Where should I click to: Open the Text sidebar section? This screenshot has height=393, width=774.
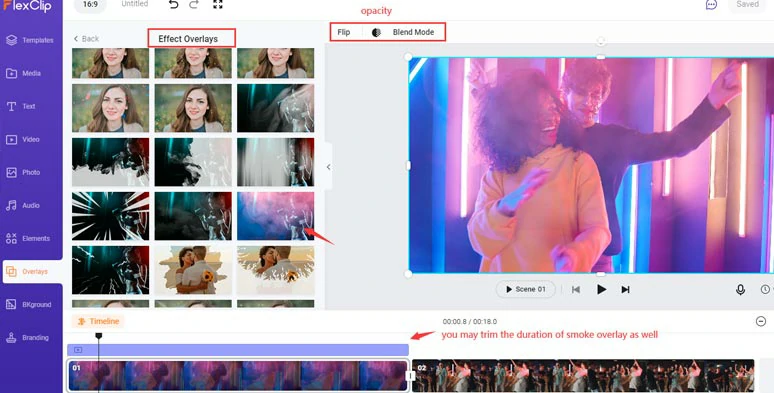click(x=21, y=106)
